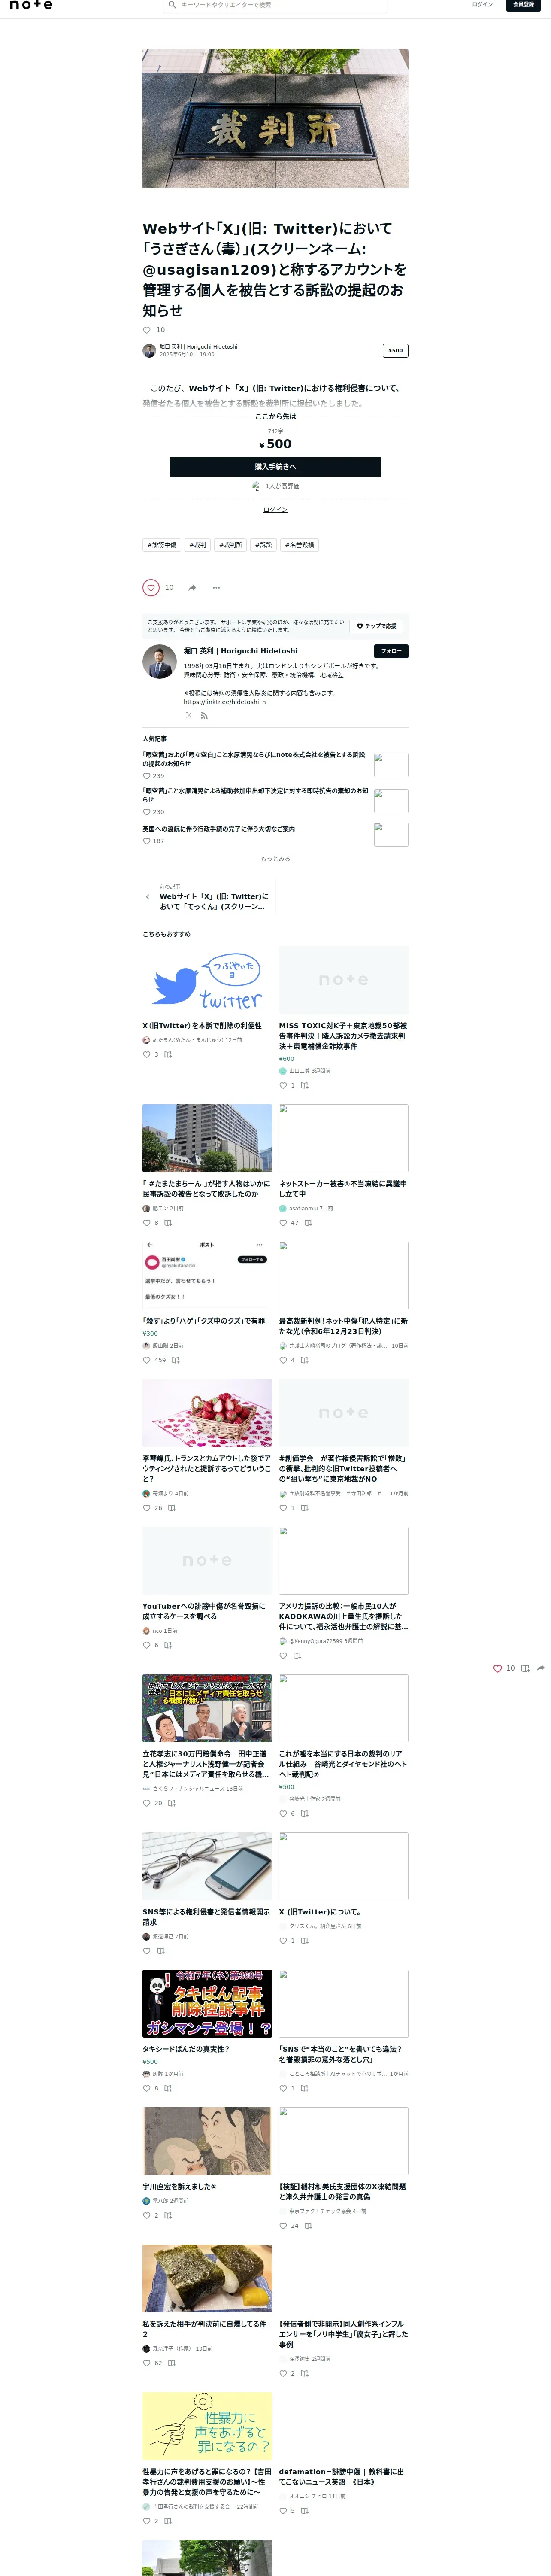Like the 宇川直宏を訴えました card
Image resolution: width=551 pixels, height=2576 pixels.
(x=147, y=2215)
